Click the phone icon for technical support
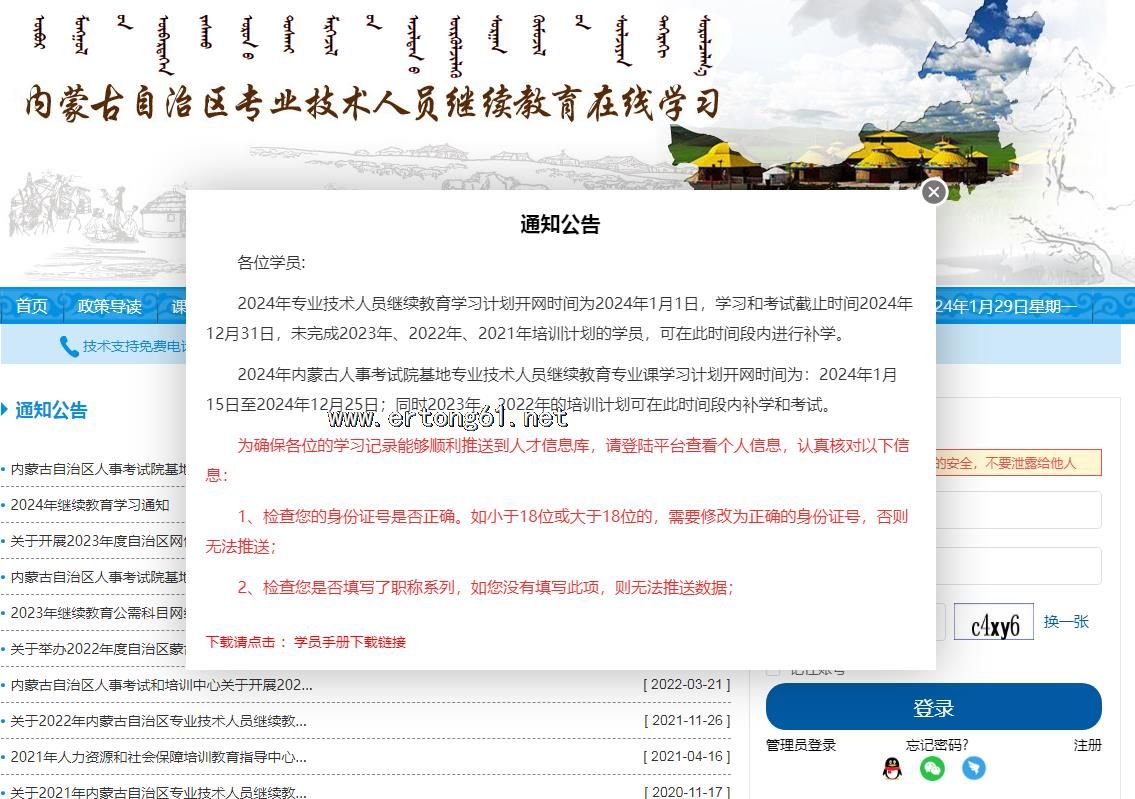This screenshot has height=799, width=1135. [69, 346]
